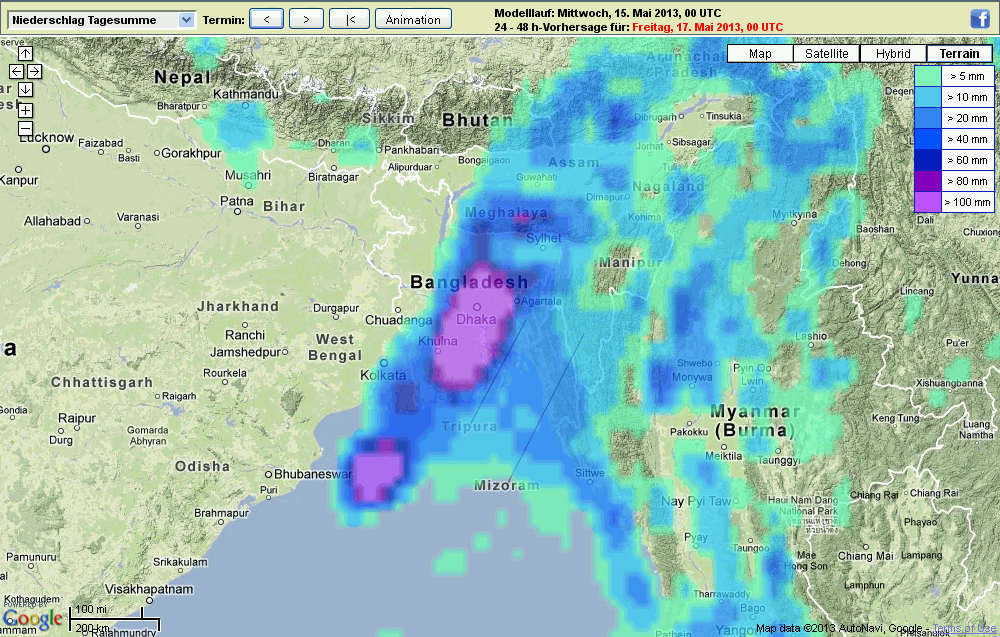The image size is (1000, 637).
Task: Start the Animation playback
Action: tap(413, 19)
